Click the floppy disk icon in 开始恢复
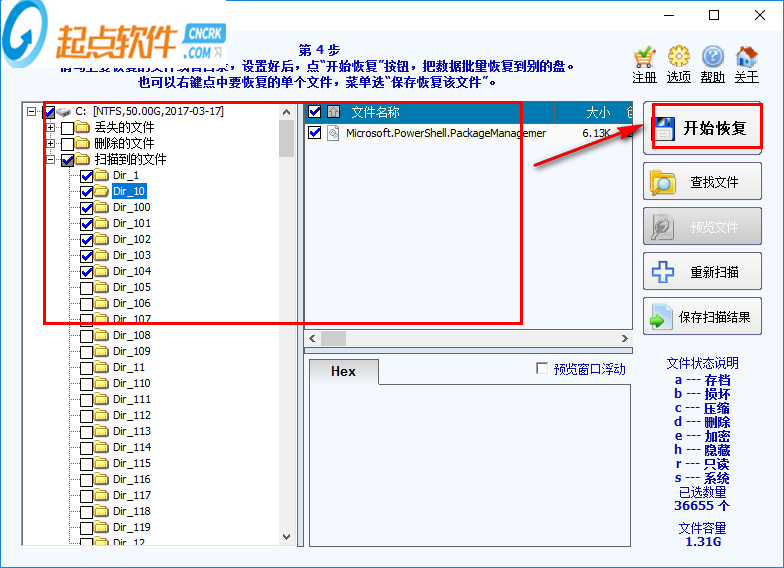This screenshot has width=784, height=568. pyautogui.click(x=664, y=128)
